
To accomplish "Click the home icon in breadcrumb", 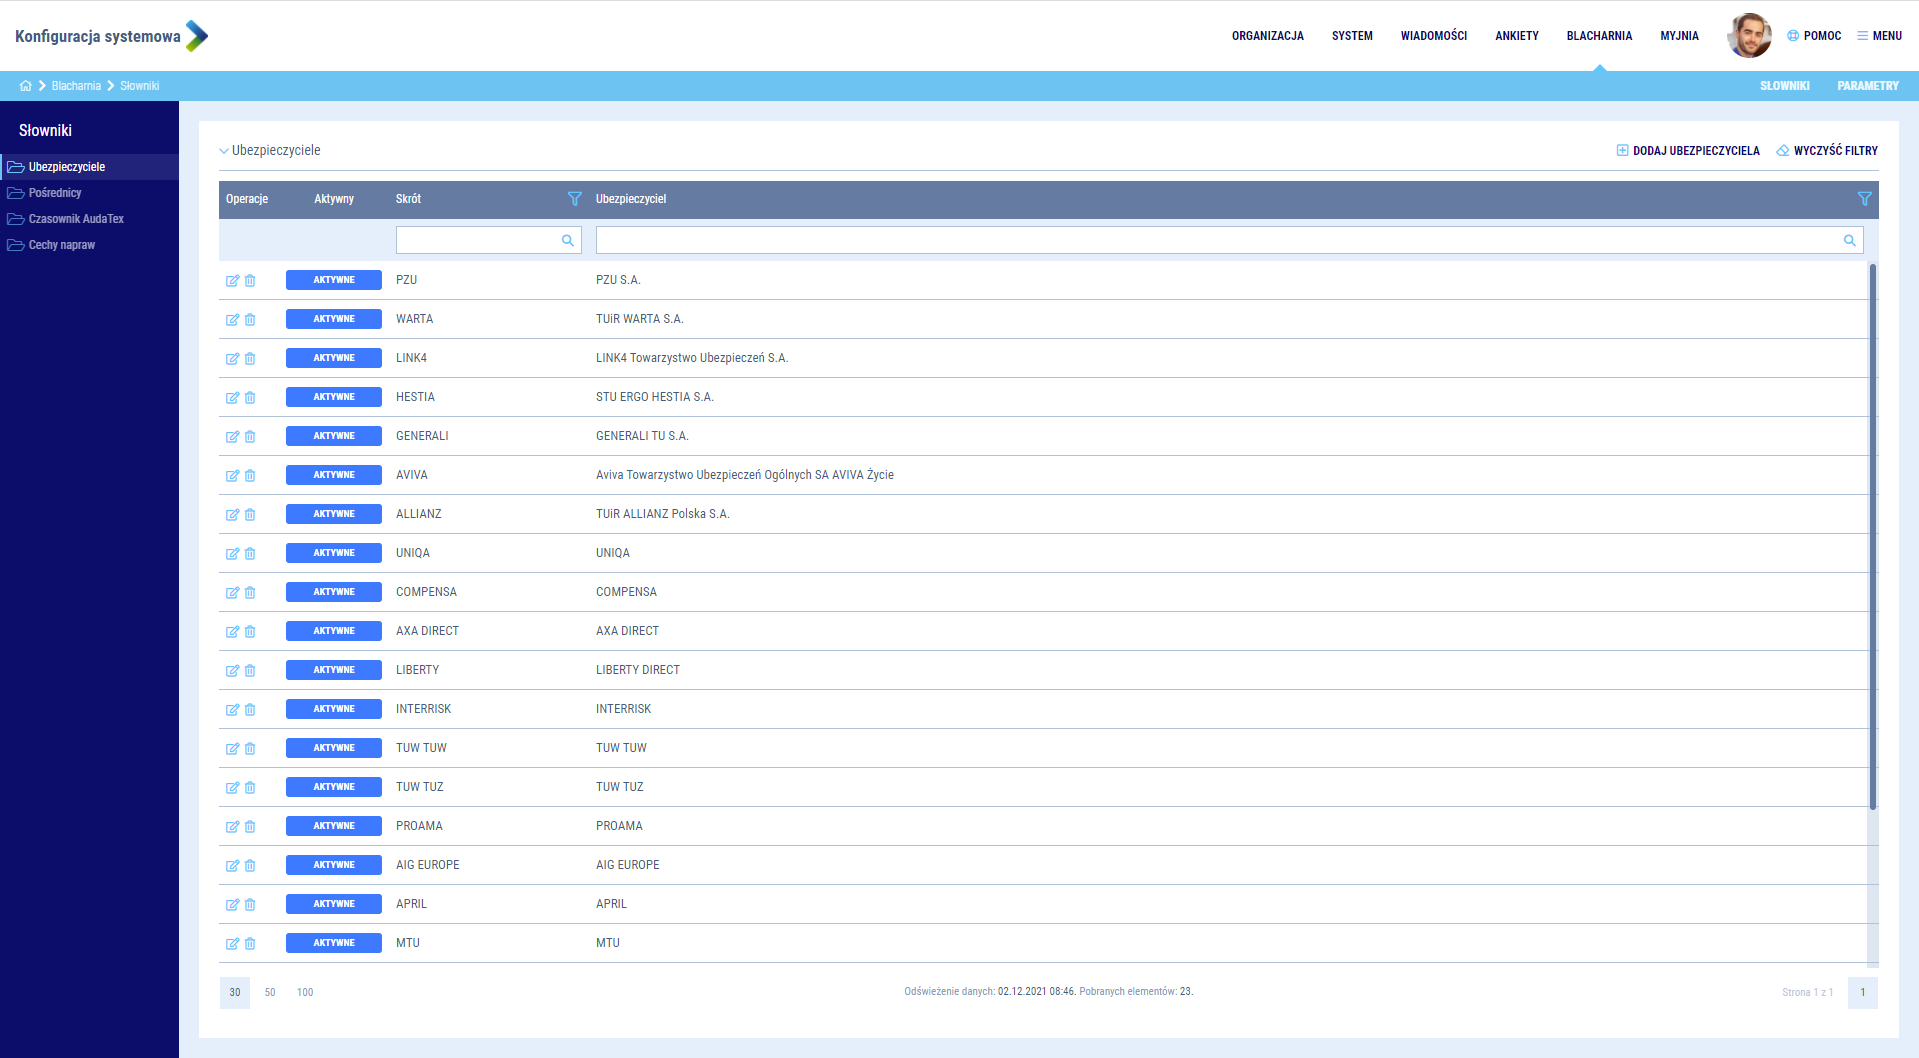I will pos(25,86).
